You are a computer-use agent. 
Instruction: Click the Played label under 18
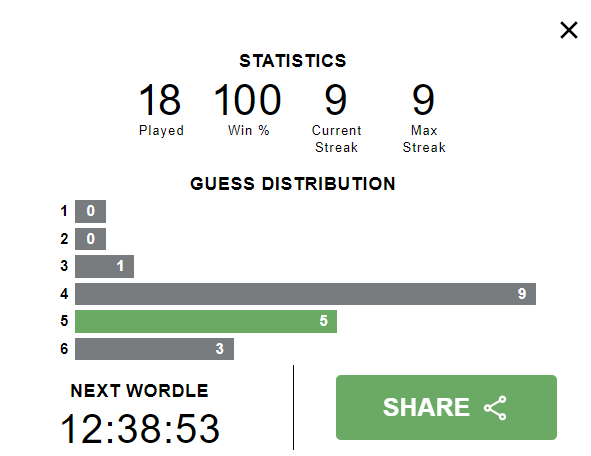tap(161, 131)
